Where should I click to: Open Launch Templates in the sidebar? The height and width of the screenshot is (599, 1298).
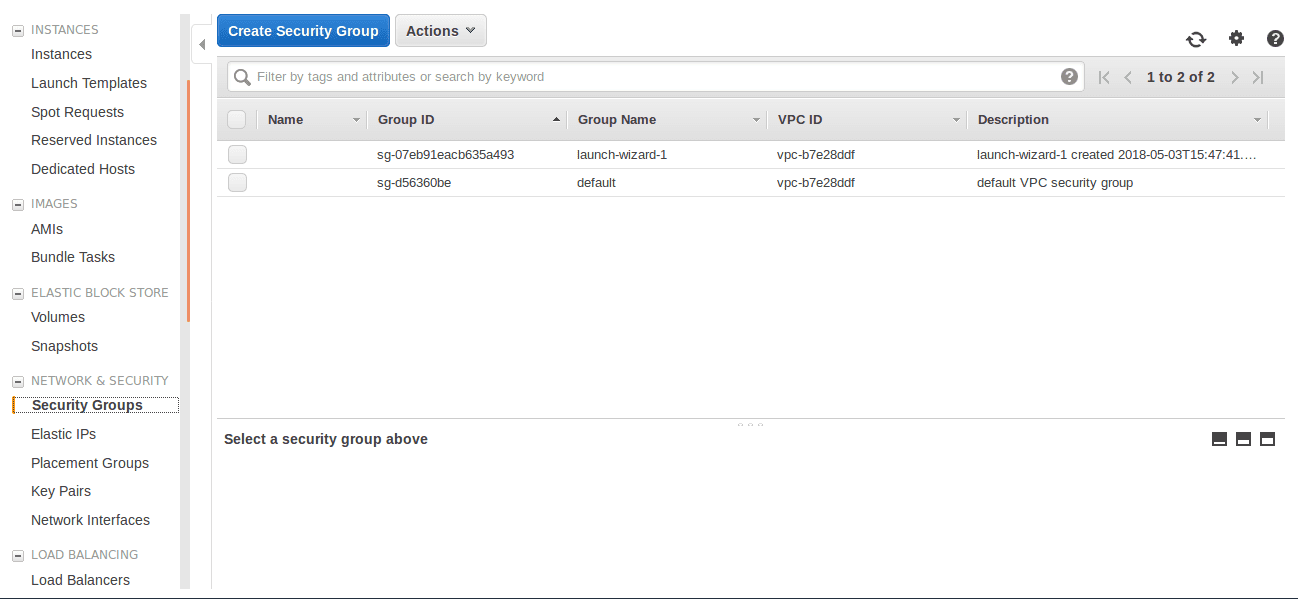click(x=89, y=83)
